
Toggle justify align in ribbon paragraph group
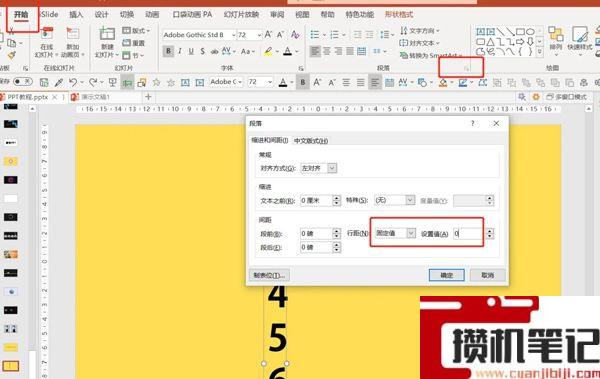350,51
